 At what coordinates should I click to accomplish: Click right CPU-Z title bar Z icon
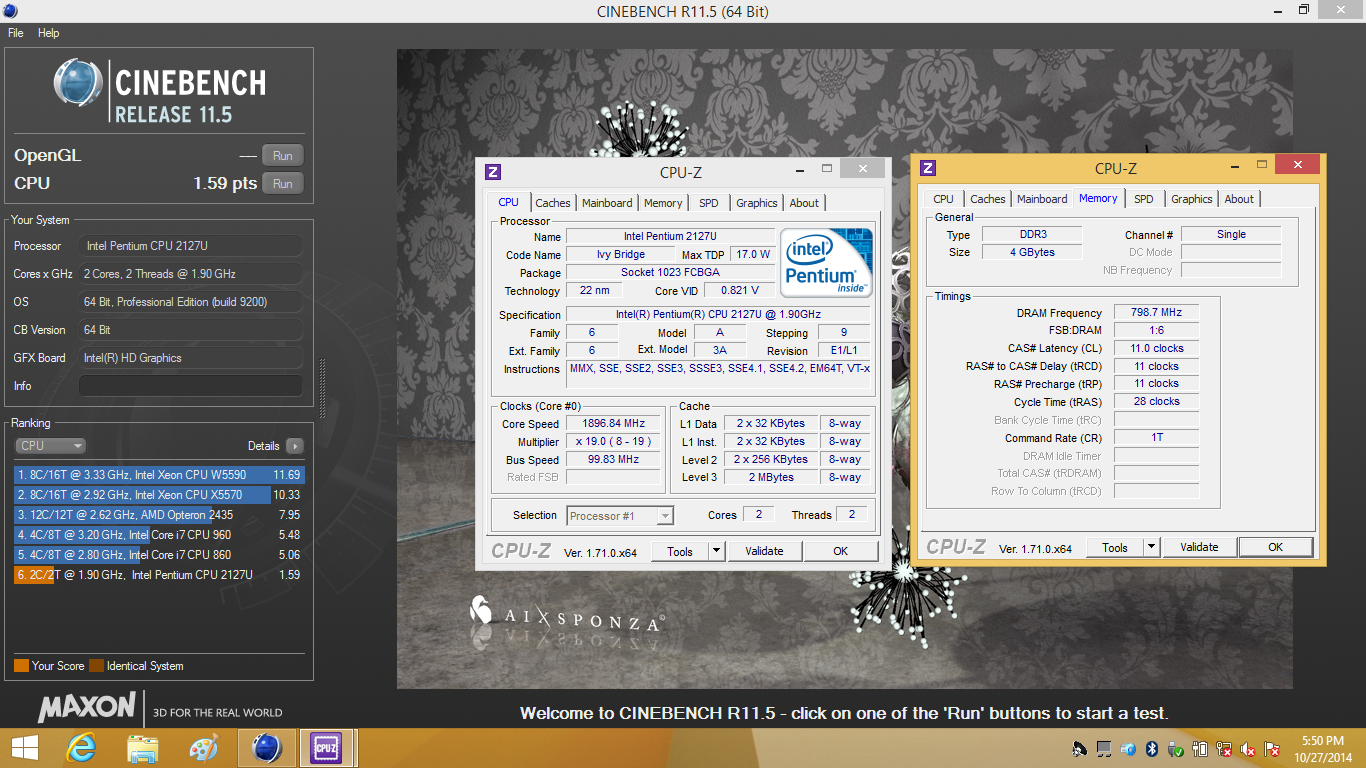(928, 168)
